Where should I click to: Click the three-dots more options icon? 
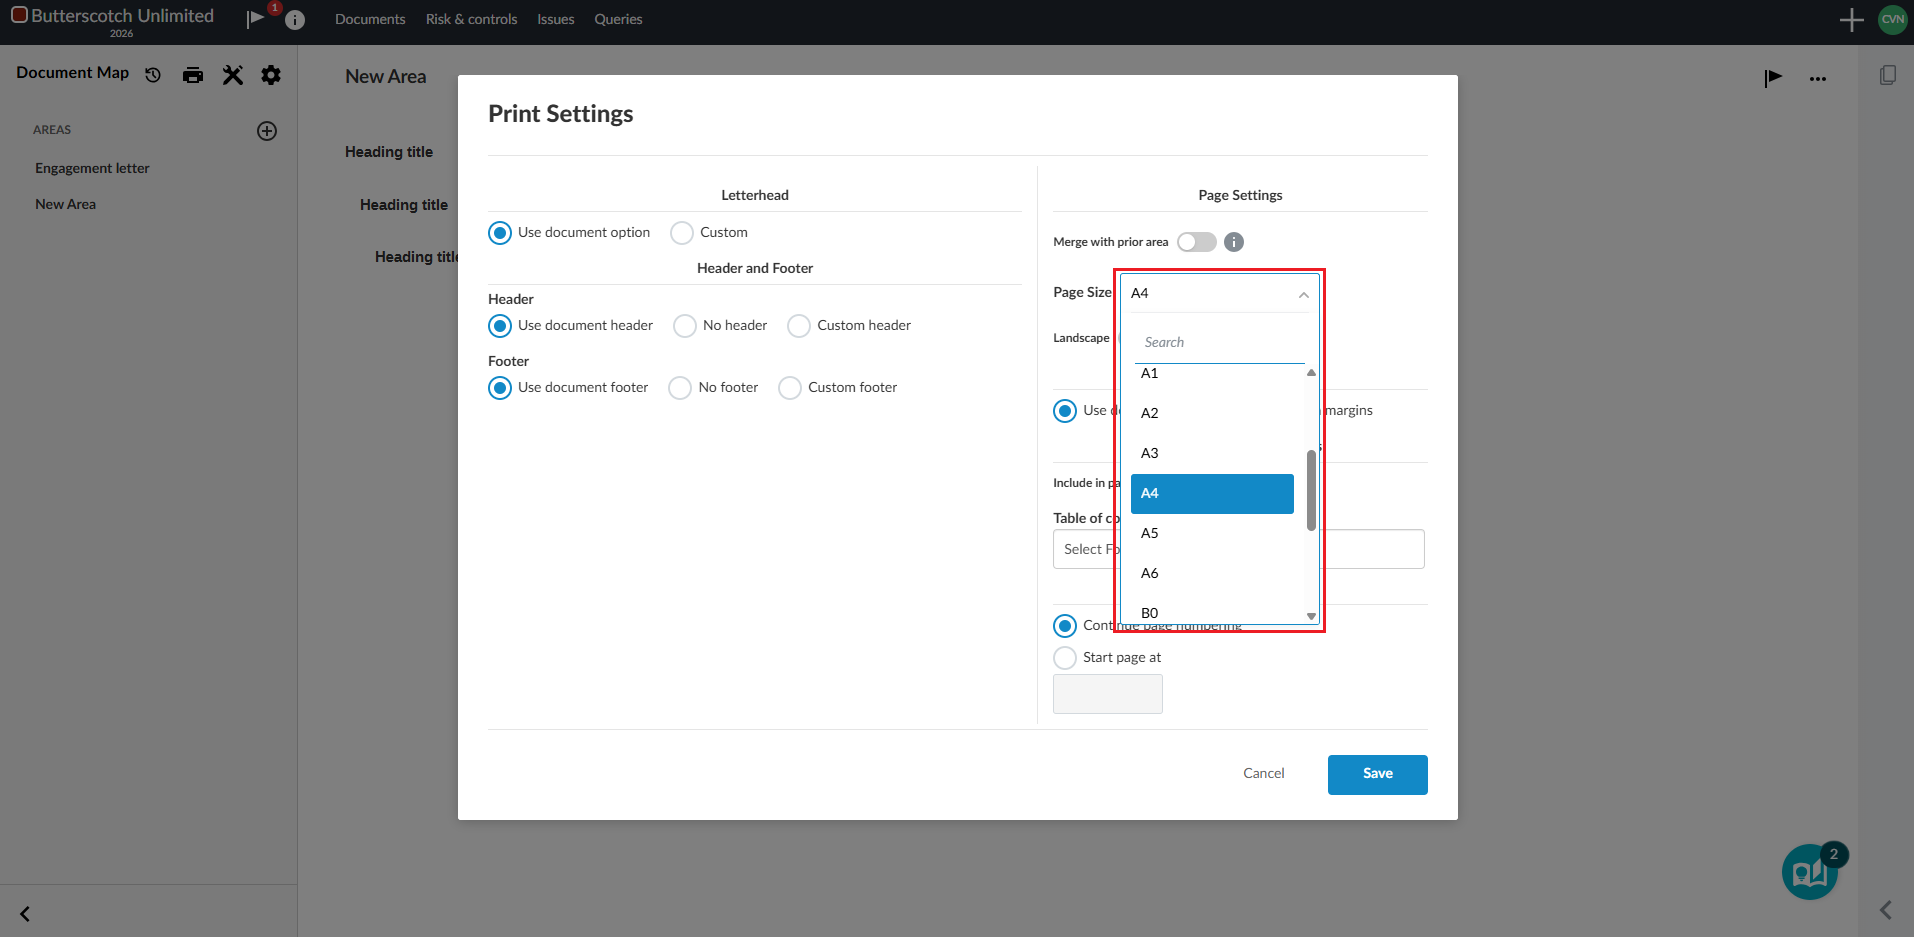(x=1818, y=78)
